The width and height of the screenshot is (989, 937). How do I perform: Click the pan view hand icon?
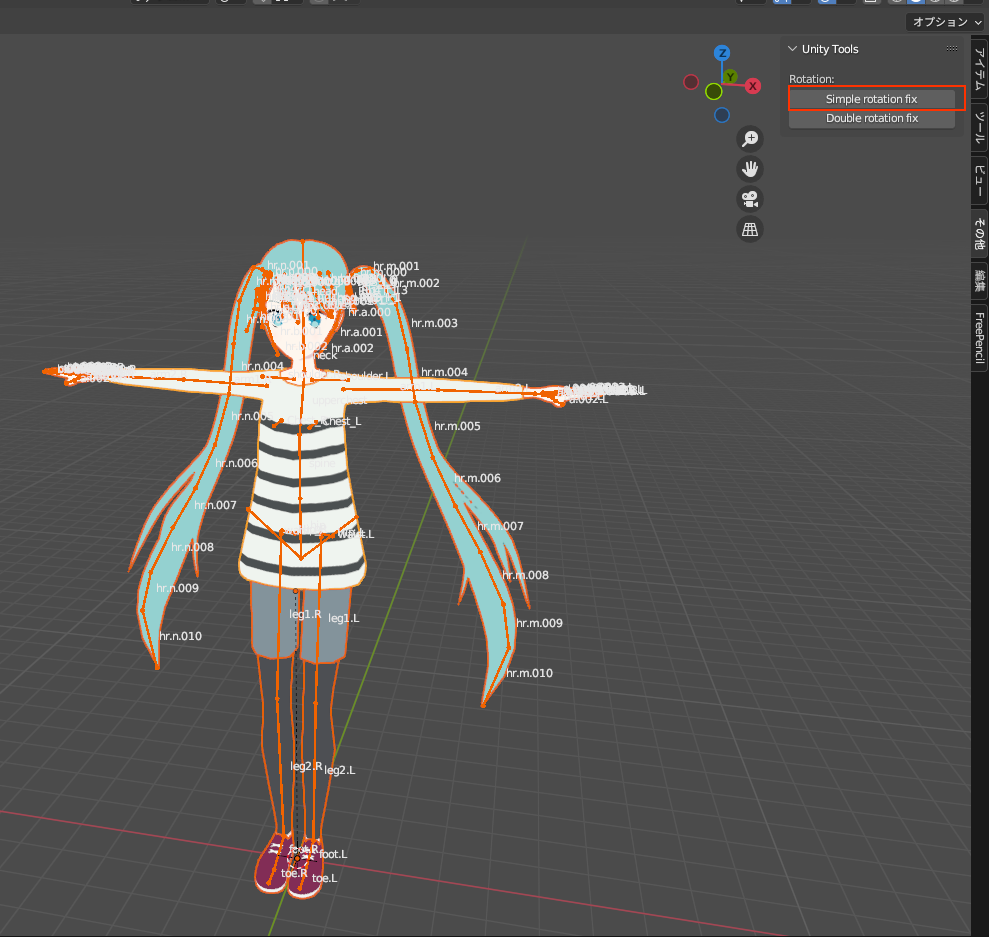[750, 169]
